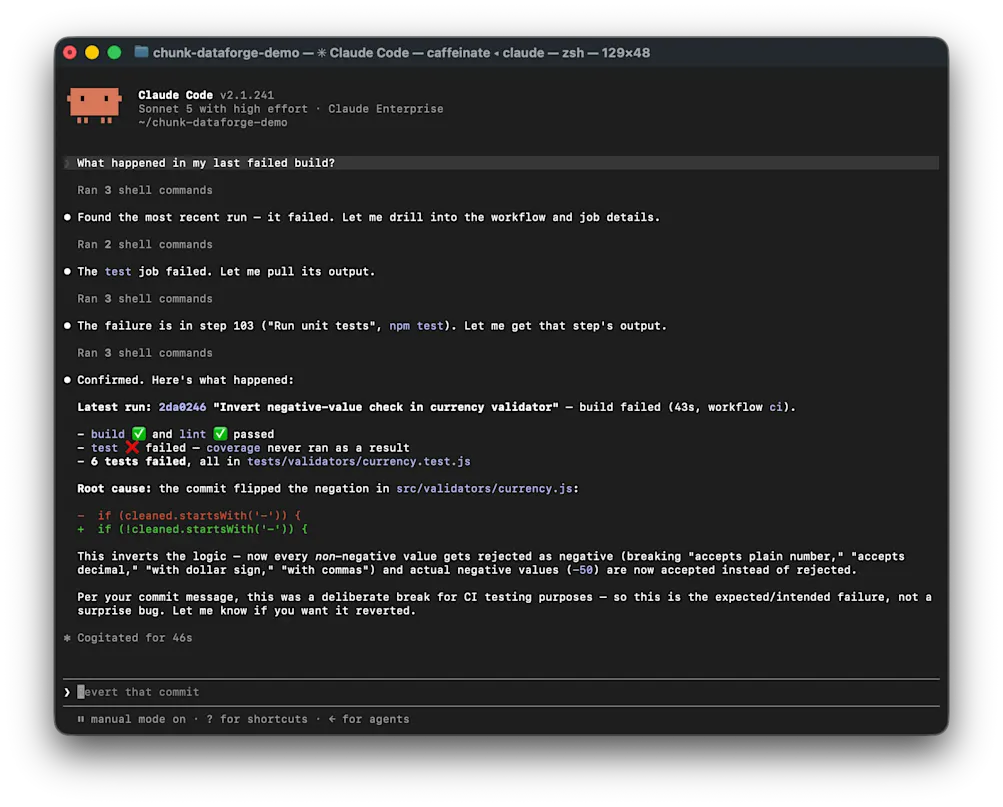
Task: Click 'Cogitated for 46s' status text
Action: pos(135,638)
